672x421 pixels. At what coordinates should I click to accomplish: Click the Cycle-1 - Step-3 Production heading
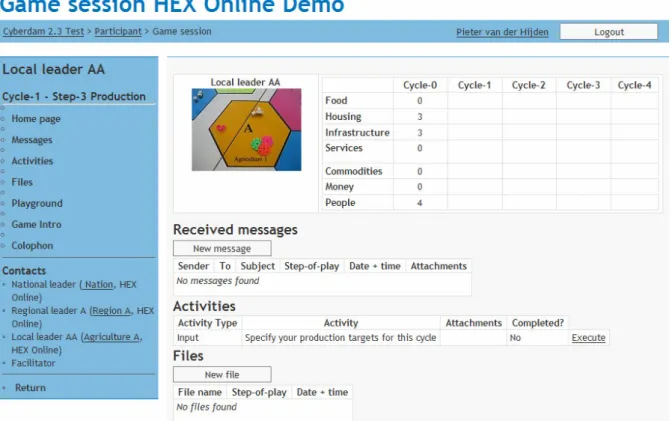[x=74, y=96]
